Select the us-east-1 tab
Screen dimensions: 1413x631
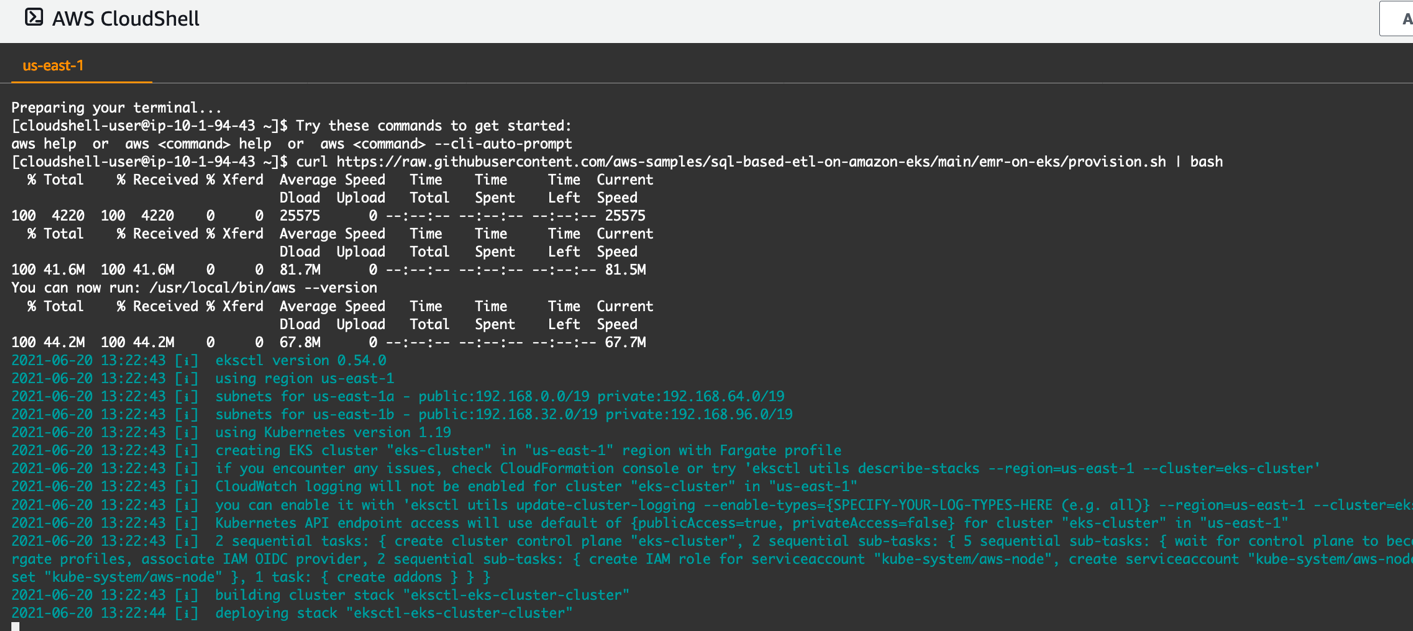point(53,65)
